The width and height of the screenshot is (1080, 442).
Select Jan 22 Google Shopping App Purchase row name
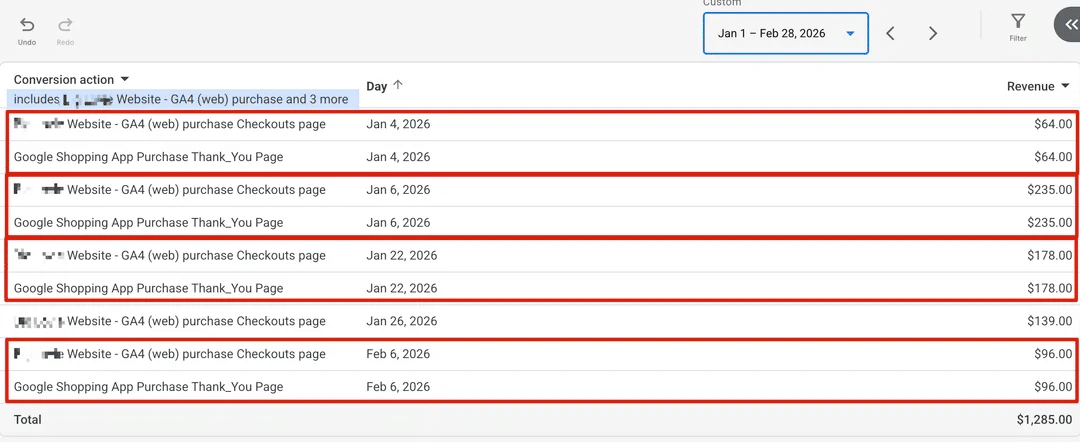148,288
